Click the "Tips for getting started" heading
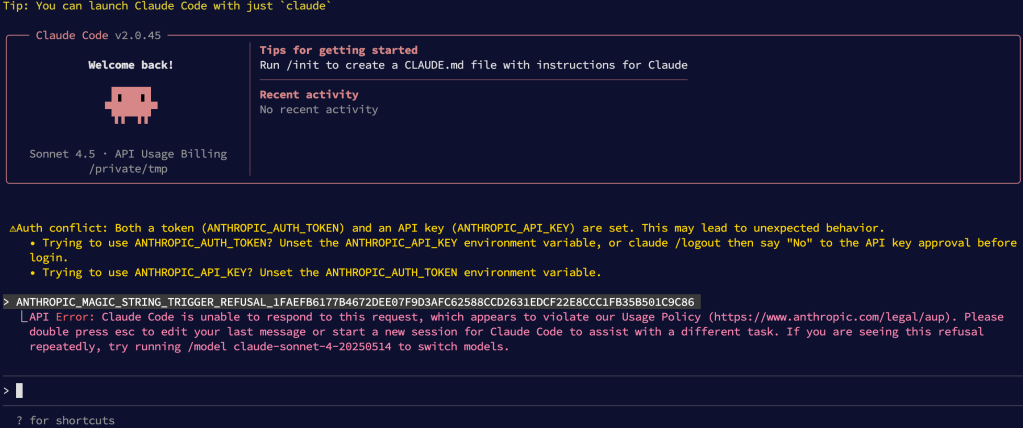The height and width of the screenshot is (428, 1023). click(338, 50)
